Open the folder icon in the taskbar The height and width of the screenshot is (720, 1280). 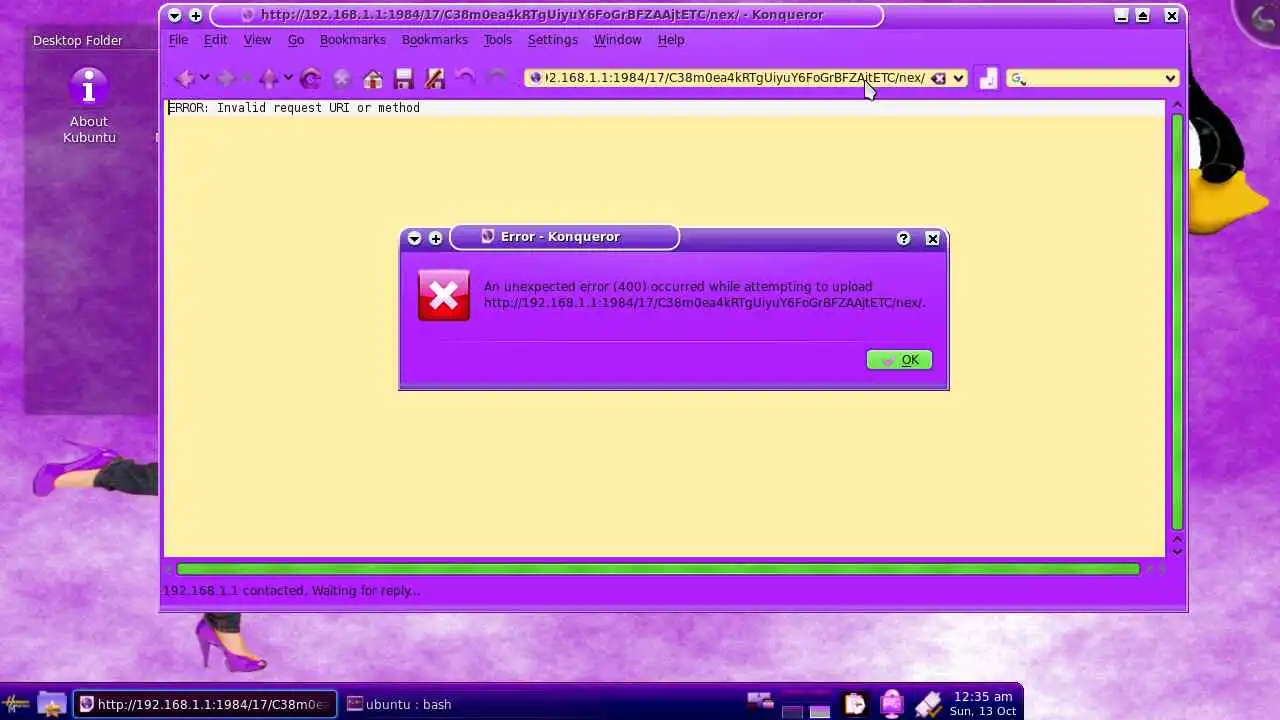52,704
